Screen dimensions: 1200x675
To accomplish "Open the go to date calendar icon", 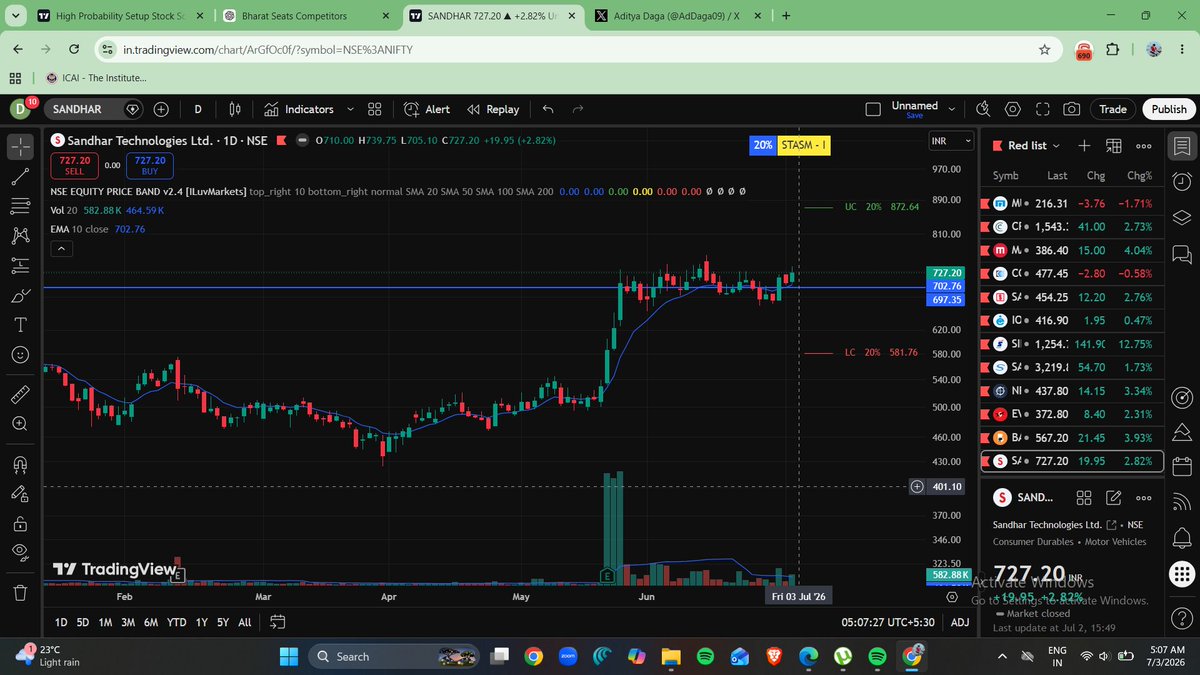I will (277, 622).
